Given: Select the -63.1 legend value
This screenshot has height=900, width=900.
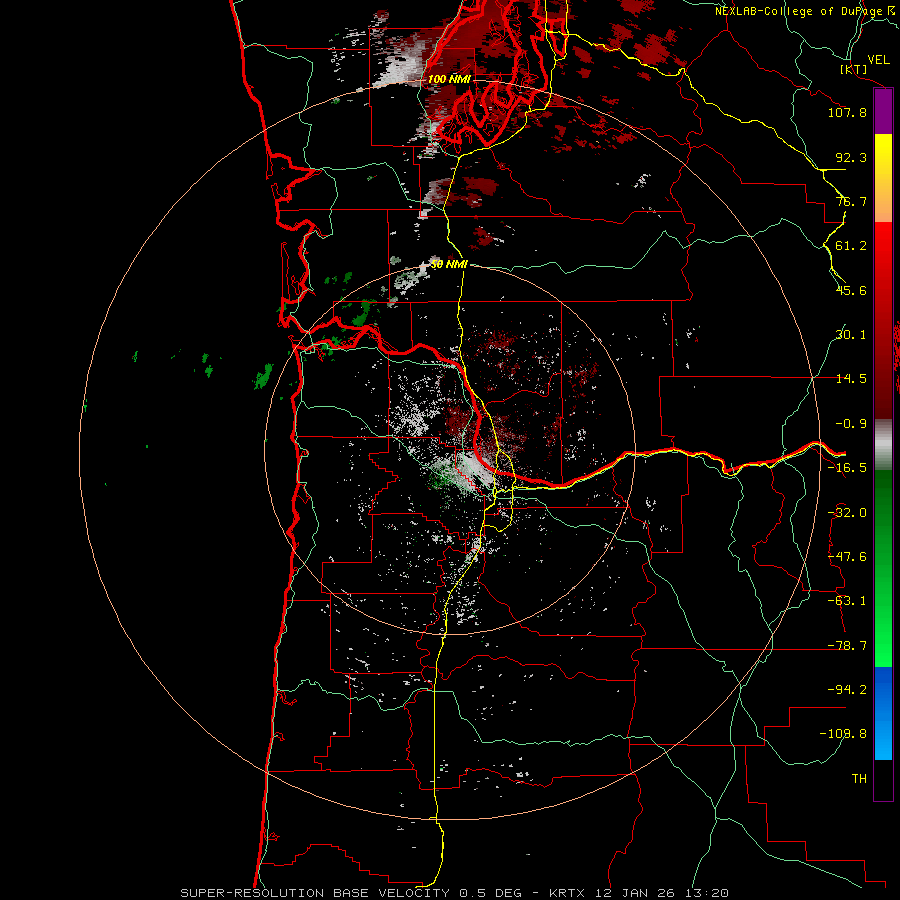Looking at the screenshot, I should click(847, 601).
